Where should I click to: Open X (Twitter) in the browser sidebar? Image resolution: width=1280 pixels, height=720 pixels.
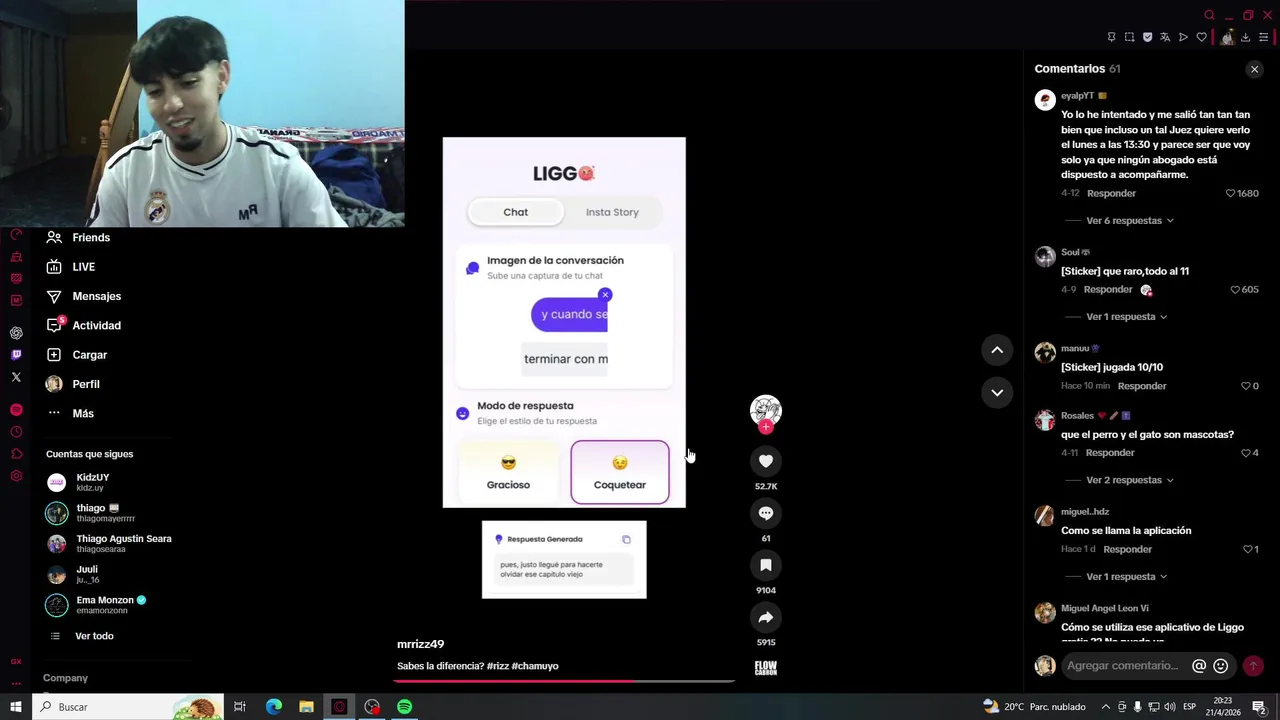pos(16,377)
